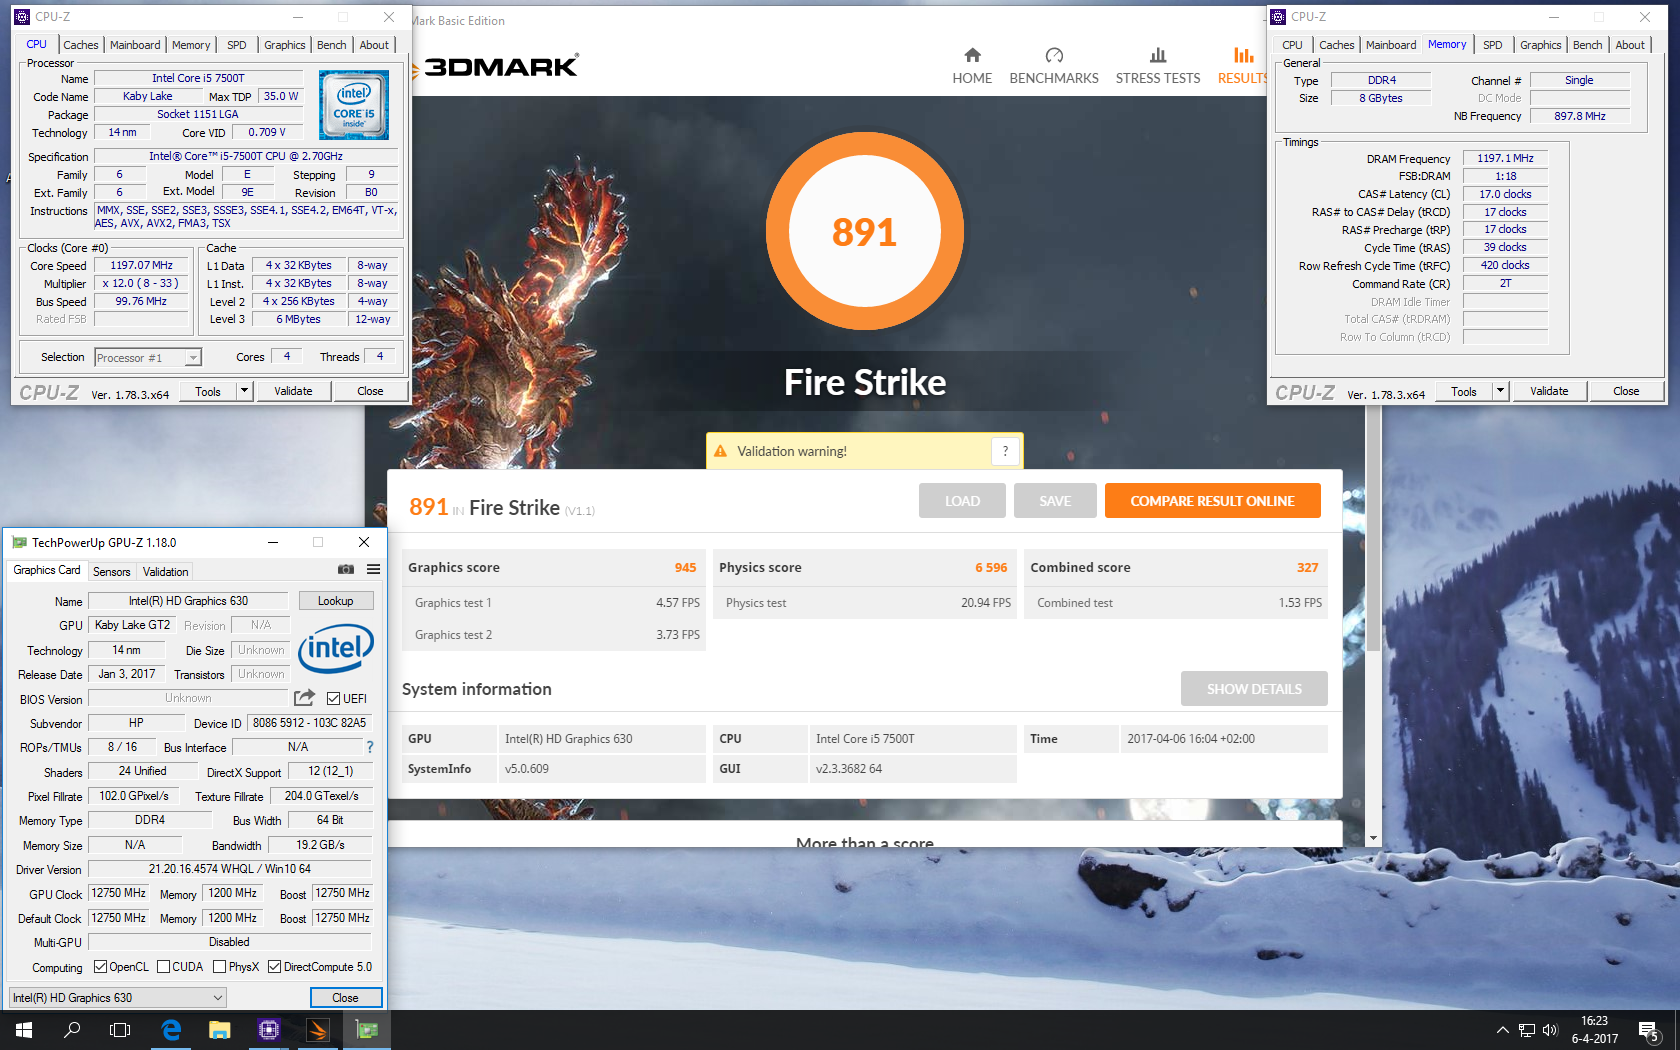
Task: Open the STRESS TESTS icon
Action: [x=1158, y=55]
